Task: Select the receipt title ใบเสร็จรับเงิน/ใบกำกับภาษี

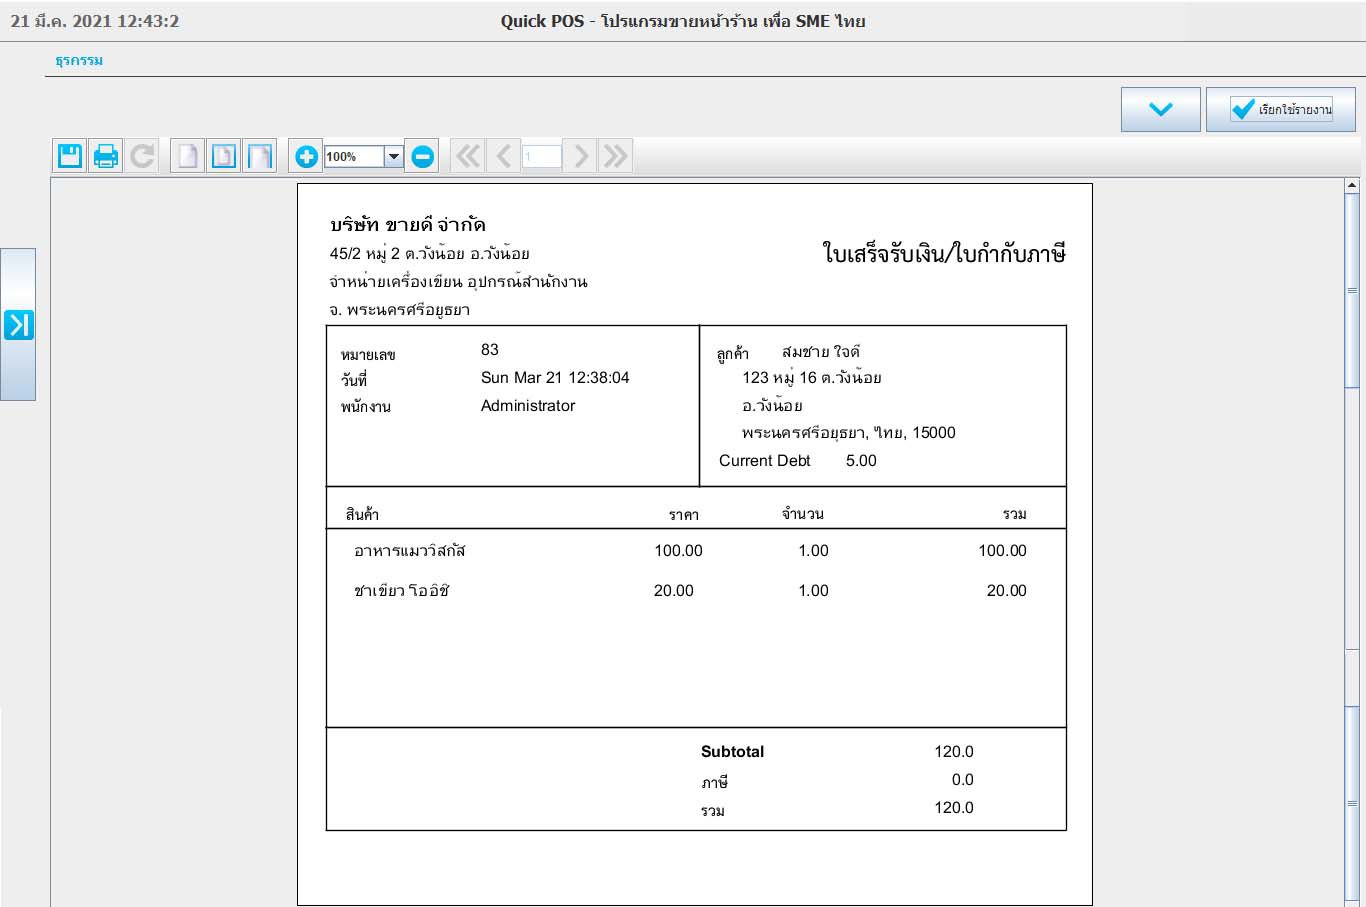Action: pyautogui.click(x=944, y=253)
